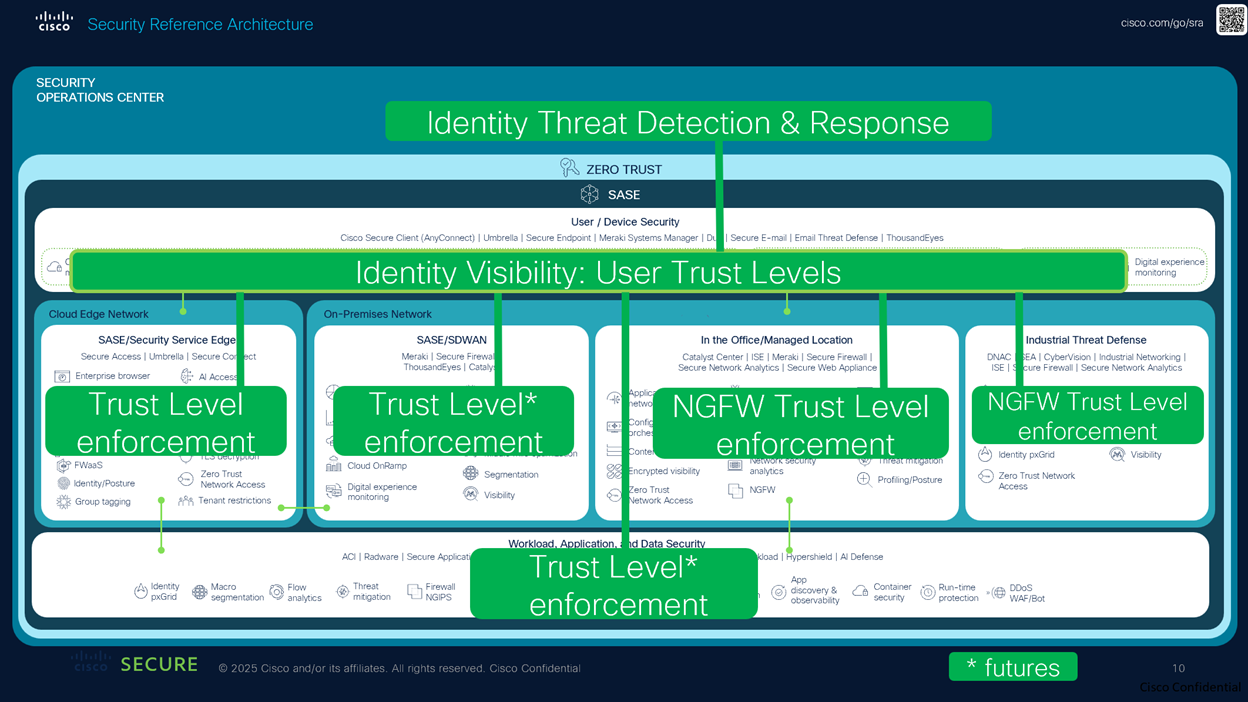This screenshot has height=702, width=1248.
Task: Click the Zero Trust key icon
Action: 569,168
